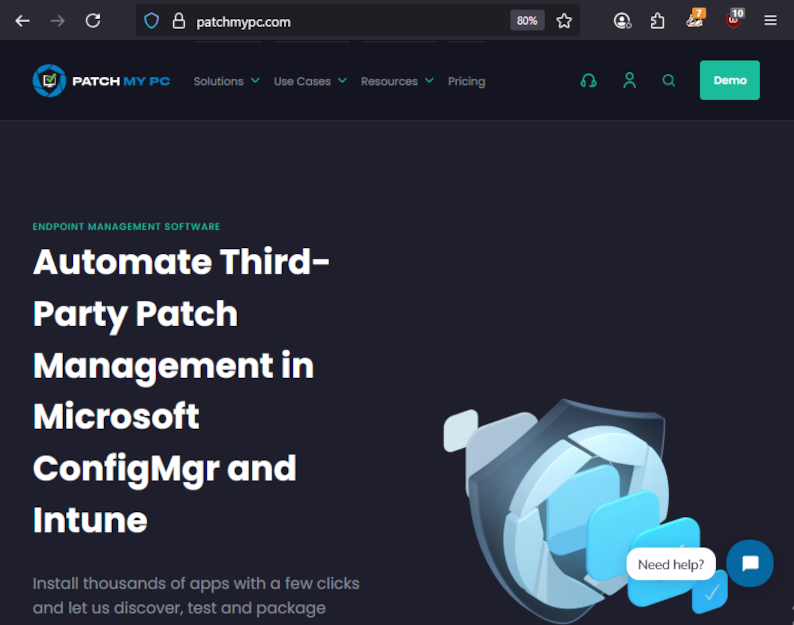
Task: Click the 'Install thousands of apps' paragraph
Action: click(196, 596)
